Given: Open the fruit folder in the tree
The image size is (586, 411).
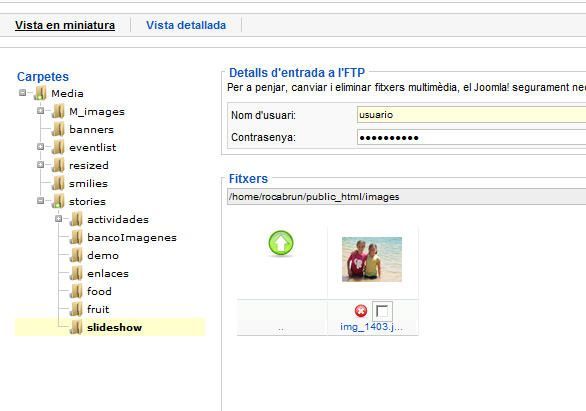Looking at the screenshot, I should click(98, 309).
